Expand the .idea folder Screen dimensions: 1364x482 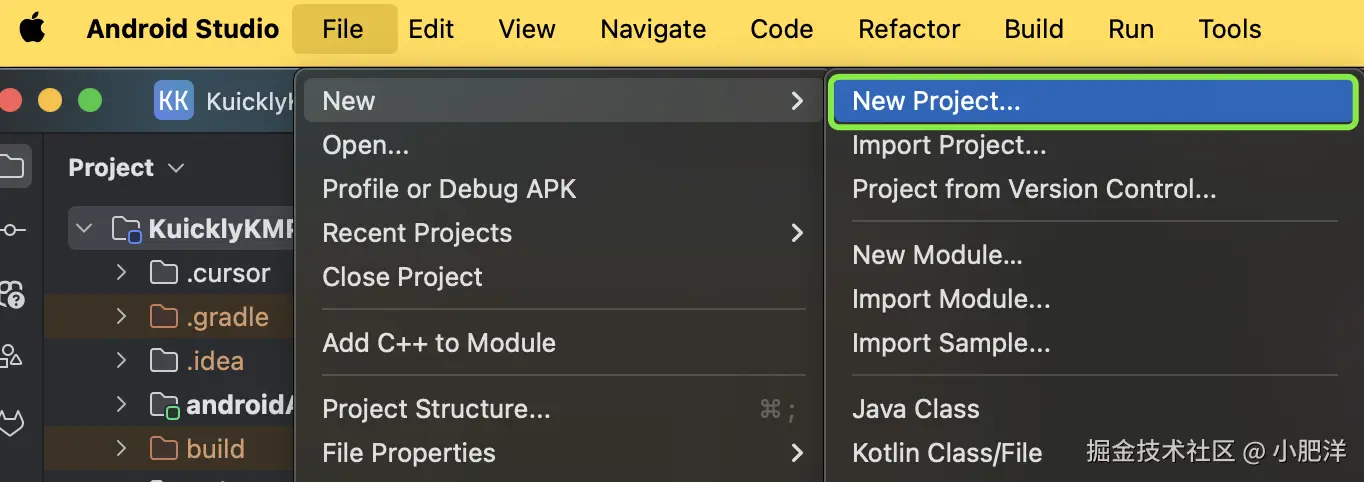click(x=121, y=361)
